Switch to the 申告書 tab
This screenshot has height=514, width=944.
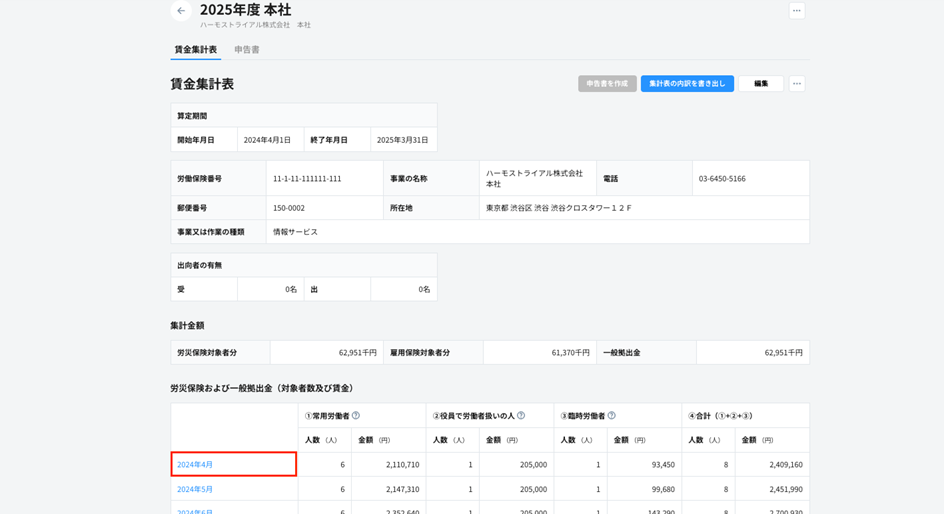(x=247, y=49)
